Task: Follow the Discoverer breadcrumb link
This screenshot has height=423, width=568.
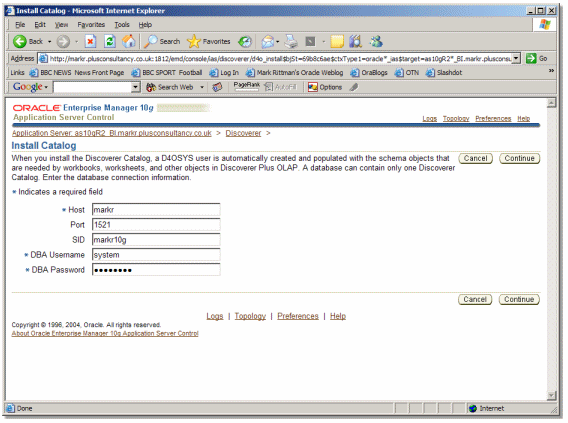Action: point(243,133)
